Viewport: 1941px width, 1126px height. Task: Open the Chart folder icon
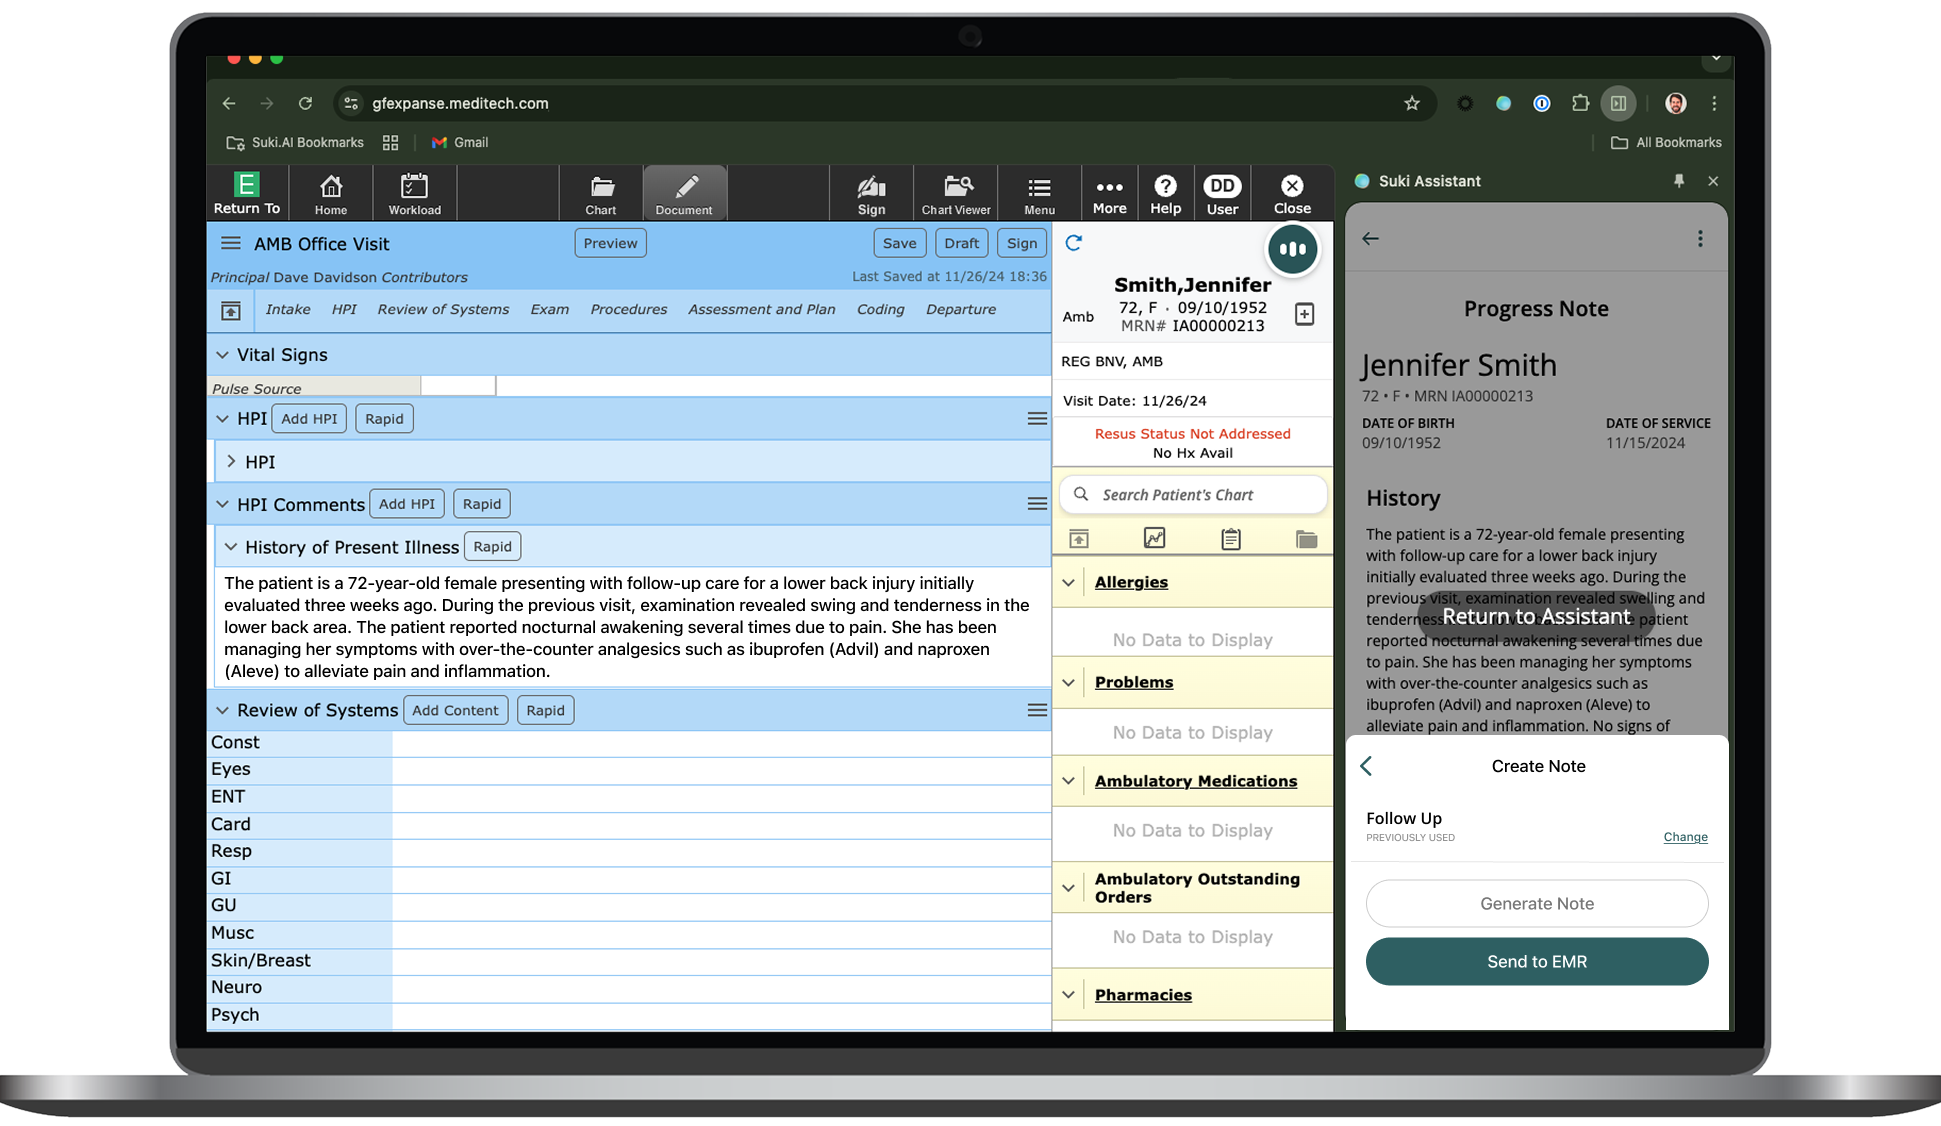(x=601, y=193)
